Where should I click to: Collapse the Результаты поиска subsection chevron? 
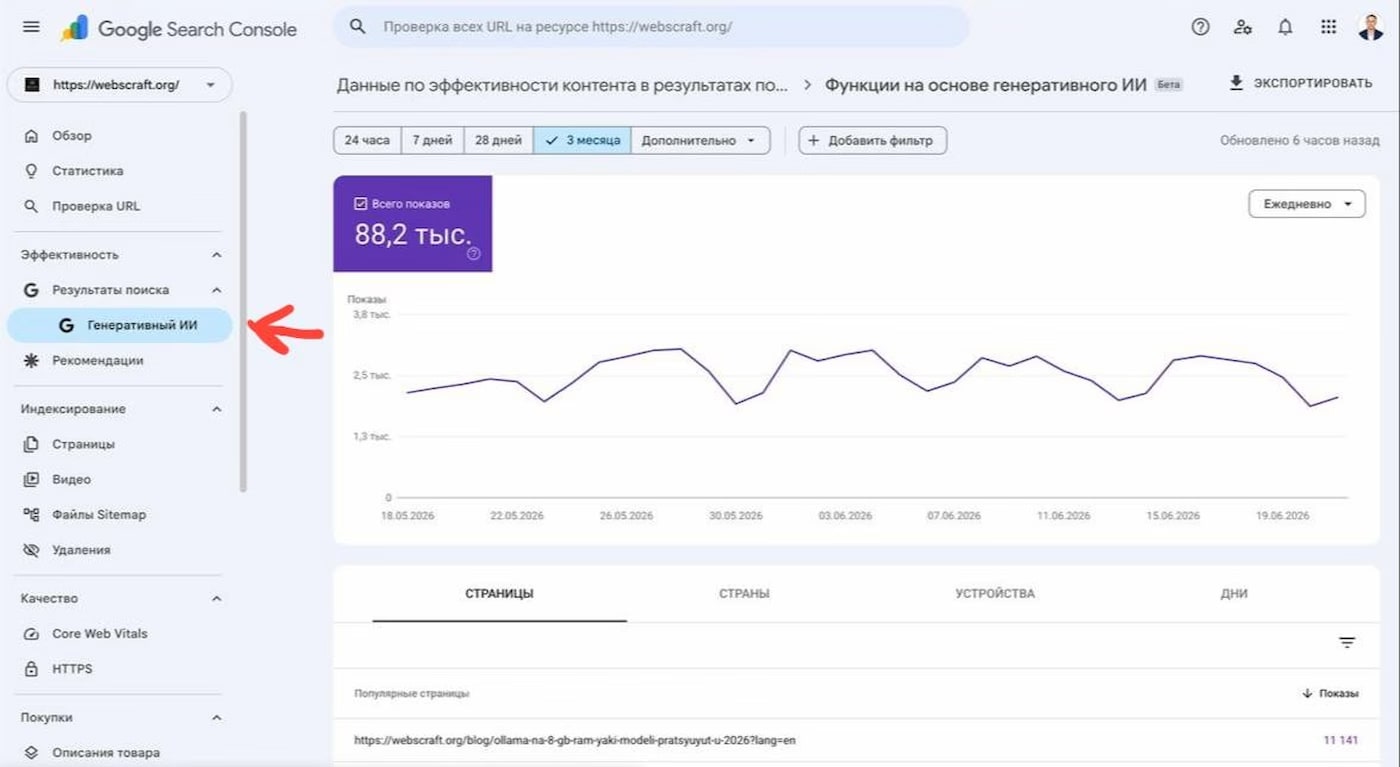(217, 290)
